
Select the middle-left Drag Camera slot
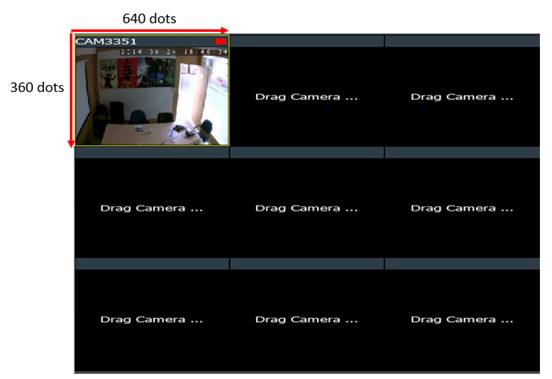pyautogui.click(x=152, y=208)
